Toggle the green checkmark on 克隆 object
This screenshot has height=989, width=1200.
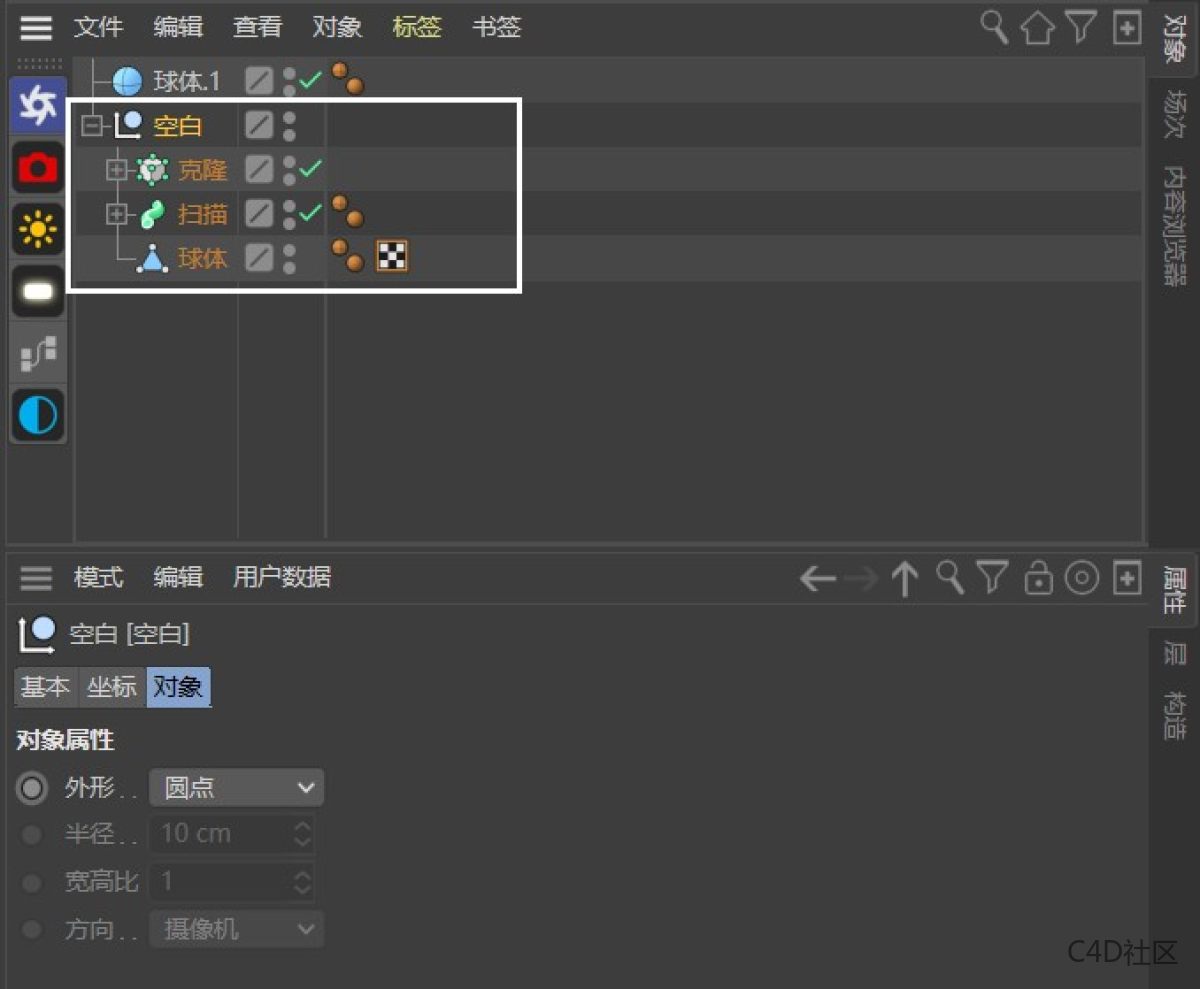tap(311, 168)
